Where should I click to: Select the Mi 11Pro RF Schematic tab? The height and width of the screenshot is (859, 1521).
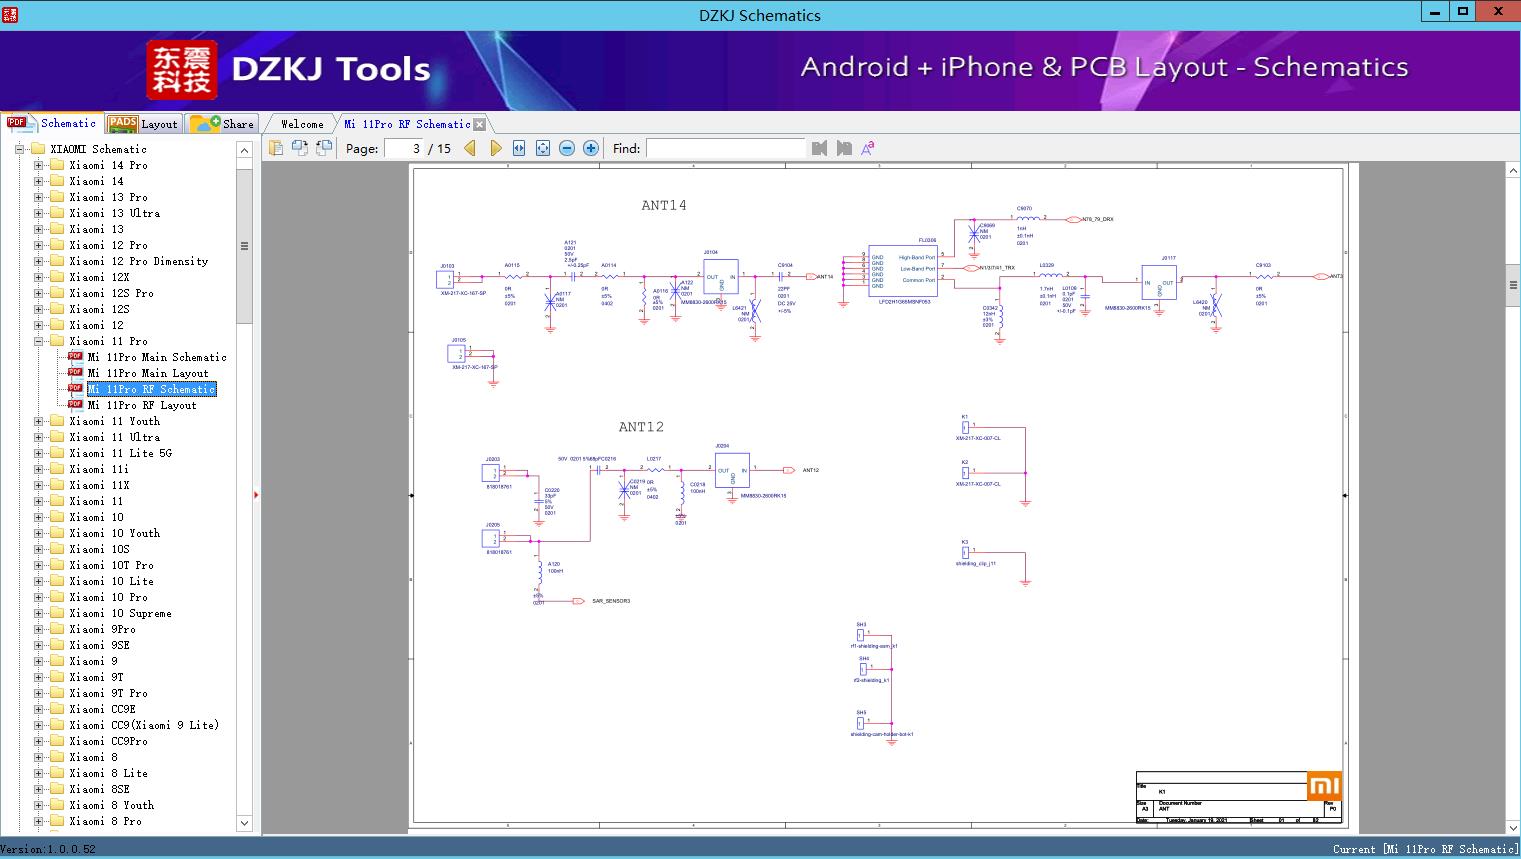click(x=407, y=124)
